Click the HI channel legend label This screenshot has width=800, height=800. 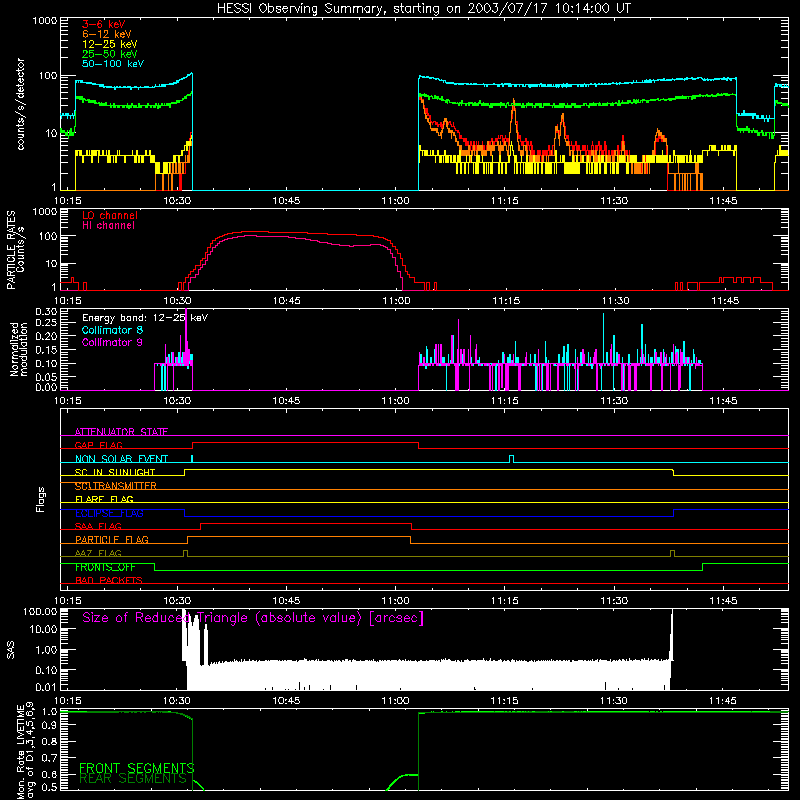point(108,226)
